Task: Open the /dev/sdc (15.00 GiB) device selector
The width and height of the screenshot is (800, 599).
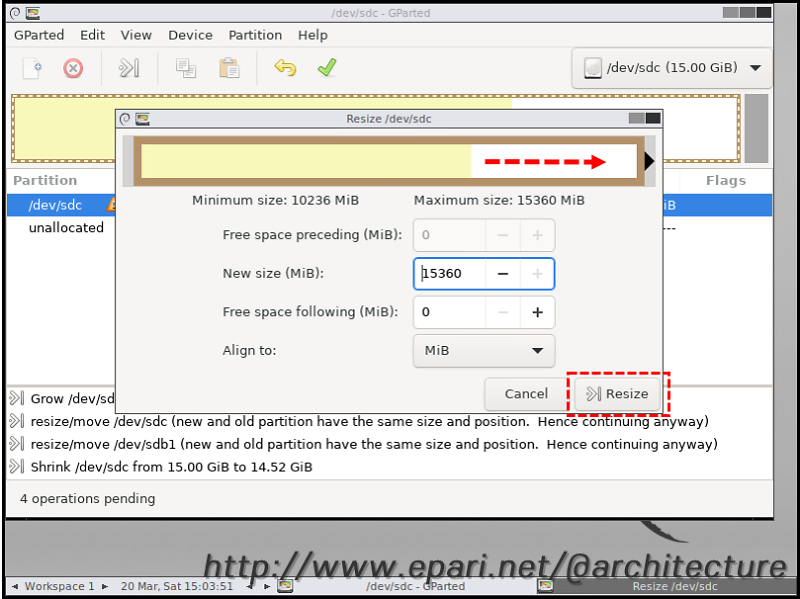Action: [671, 68]
